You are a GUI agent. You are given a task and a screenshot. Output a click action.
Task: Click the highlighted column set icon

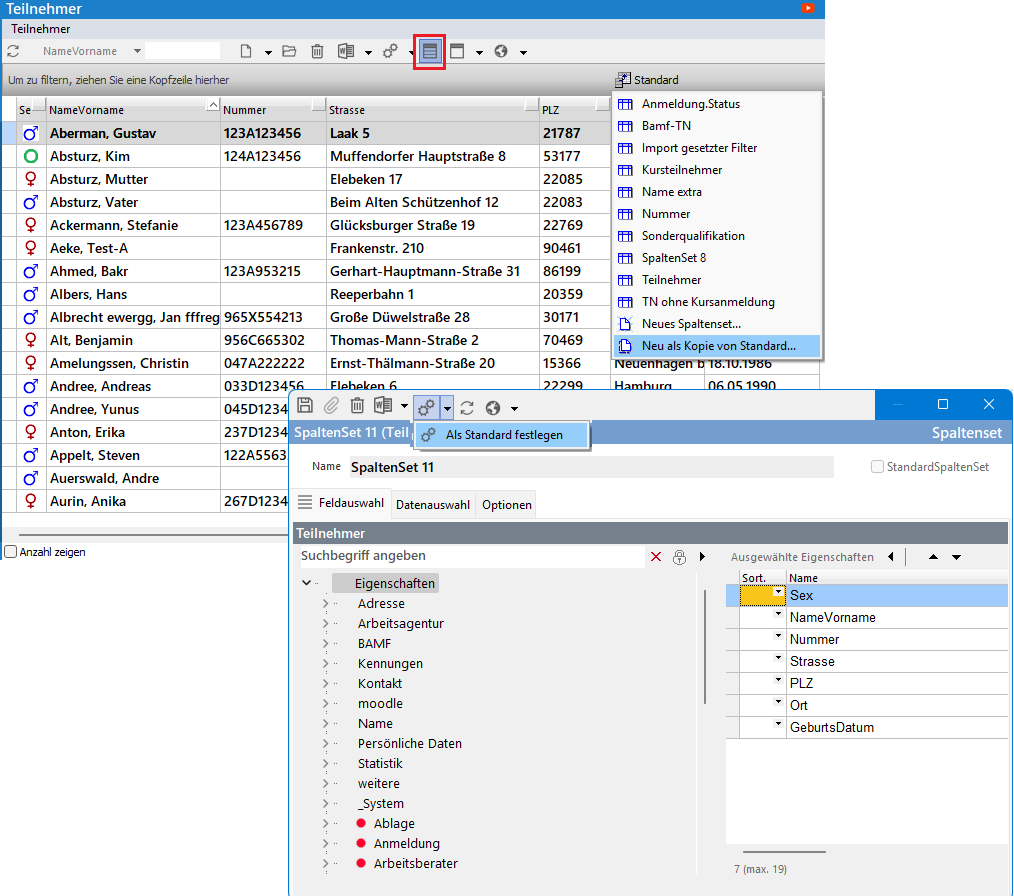(x=429, y=51)
